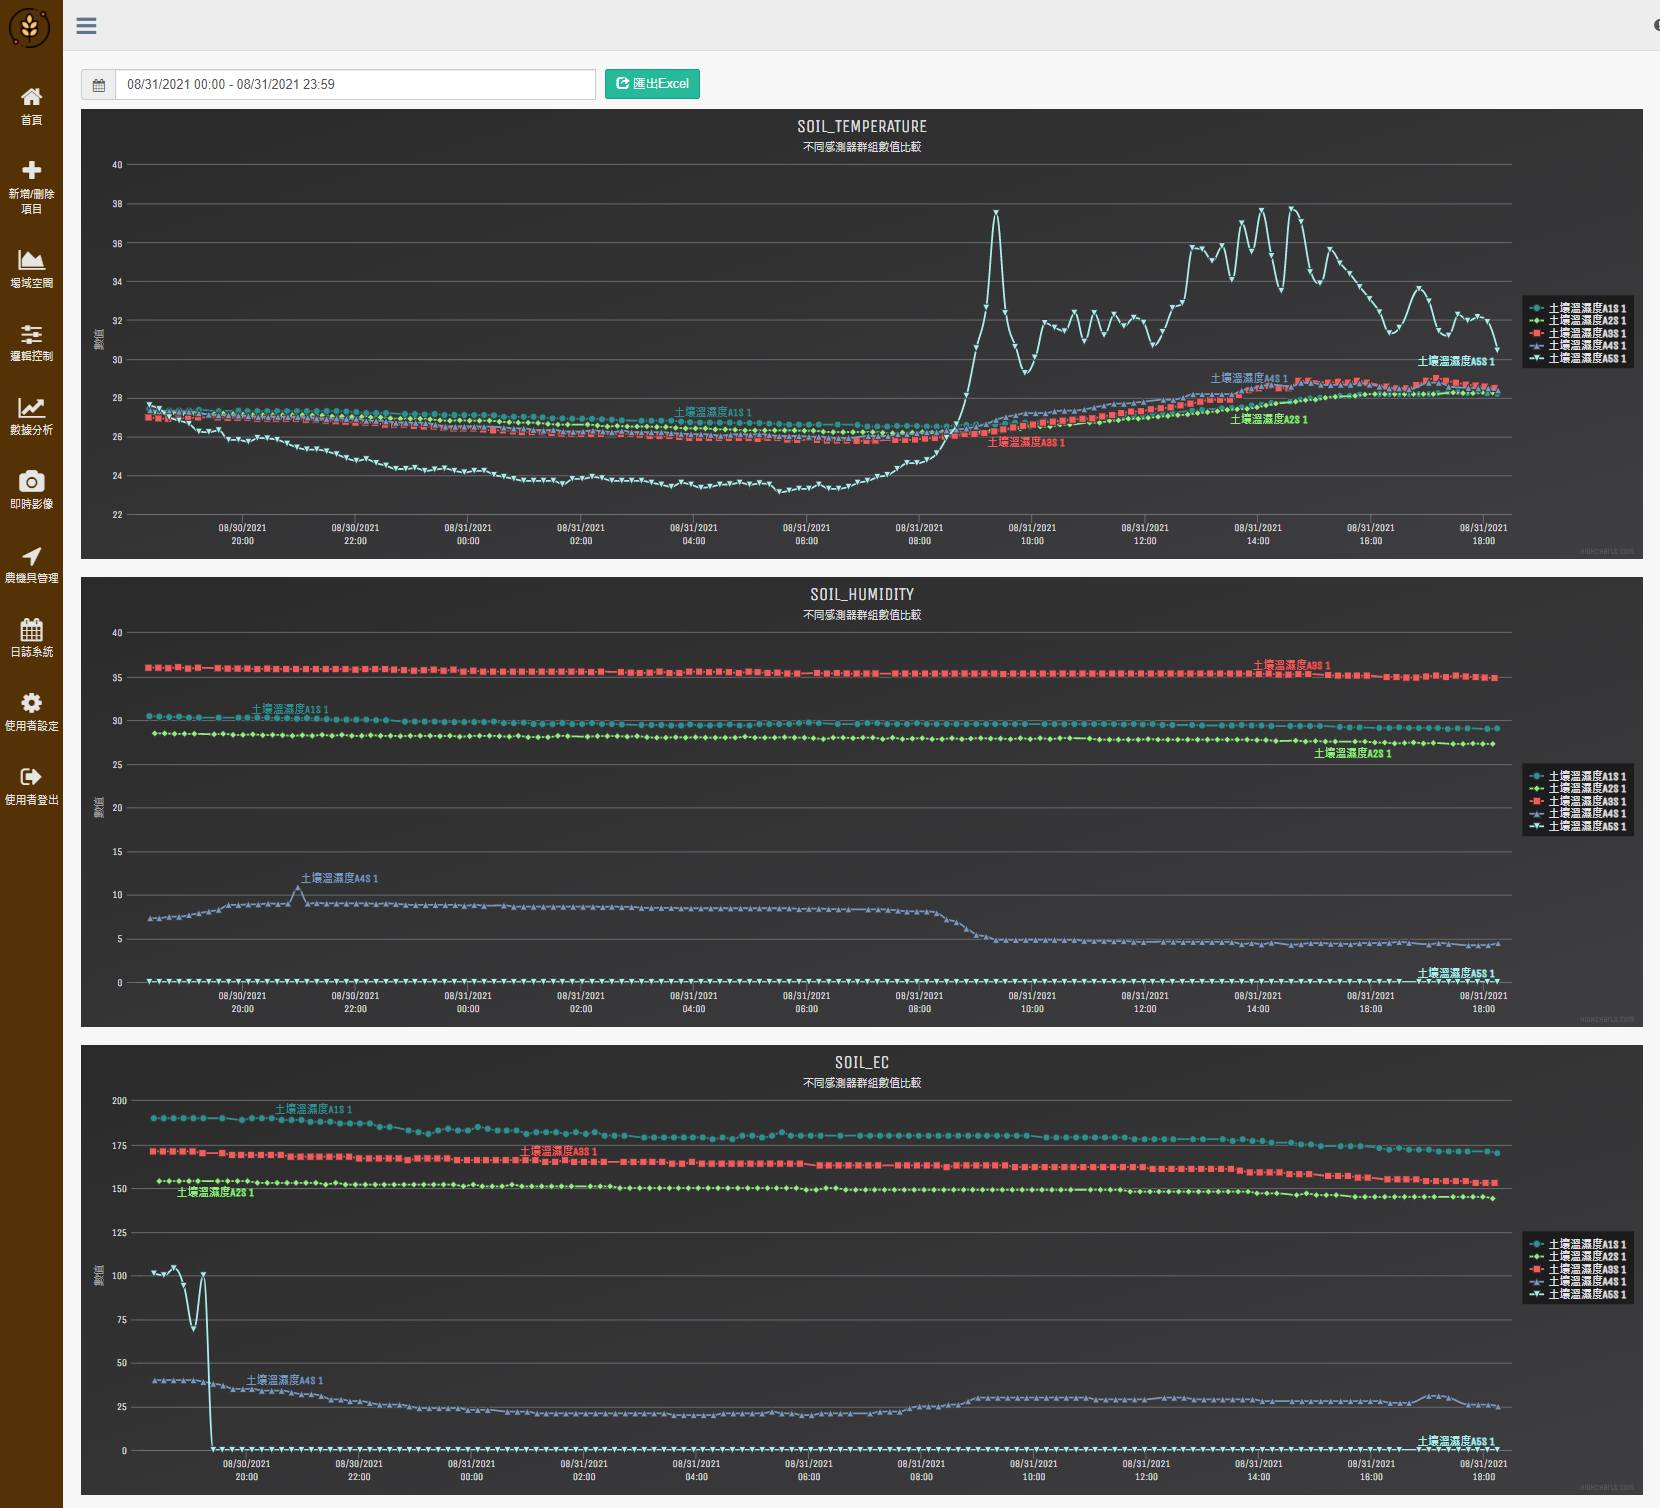Click the app logo in top-left corner
1660x1508 pixels.
(x=30, y=27)
